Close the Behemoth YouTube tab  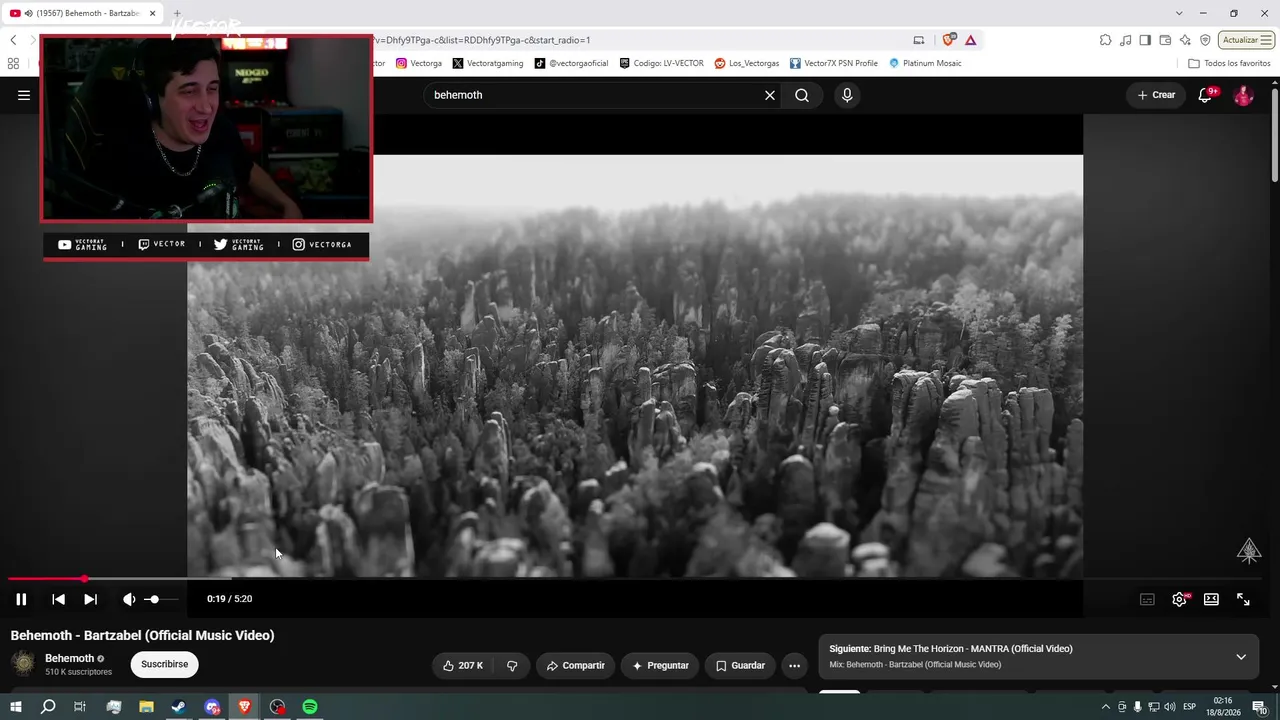tap(151, 13)
